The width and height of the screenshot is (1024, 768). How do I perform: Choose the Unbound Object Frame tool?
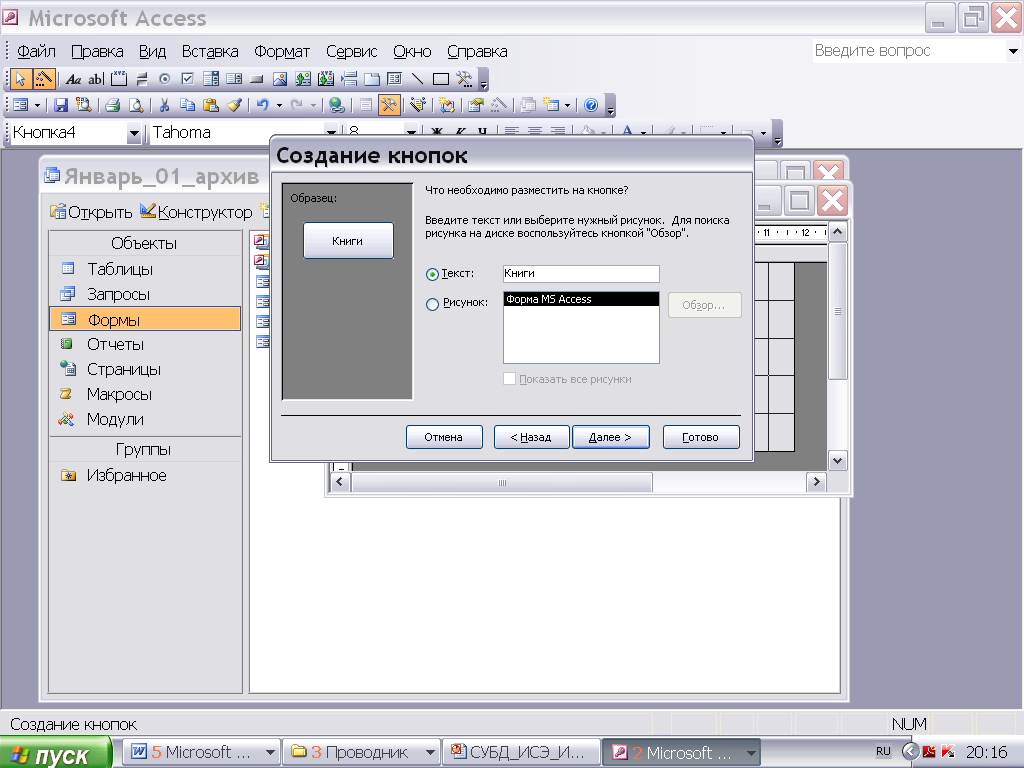click(x=303, y=80)
